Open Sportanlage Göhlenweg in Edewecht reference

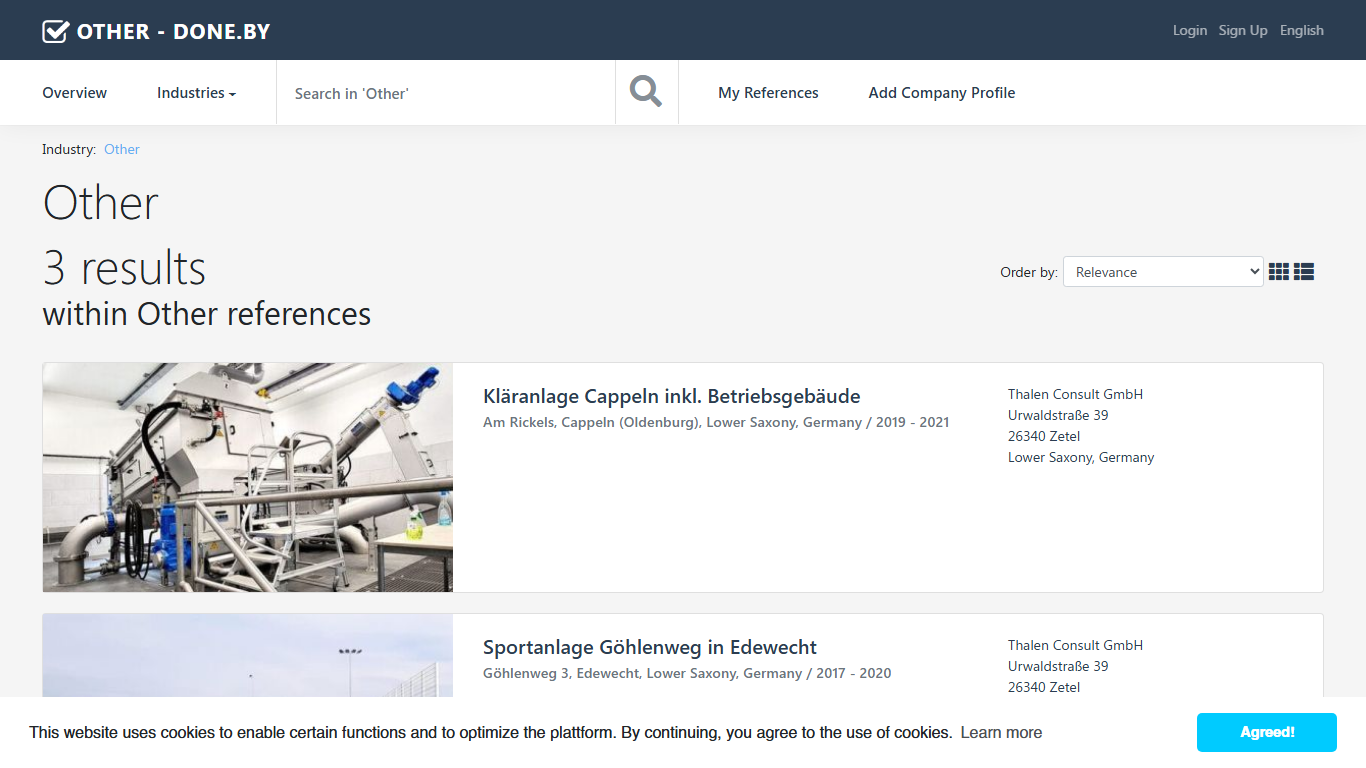tap(650, 647)
